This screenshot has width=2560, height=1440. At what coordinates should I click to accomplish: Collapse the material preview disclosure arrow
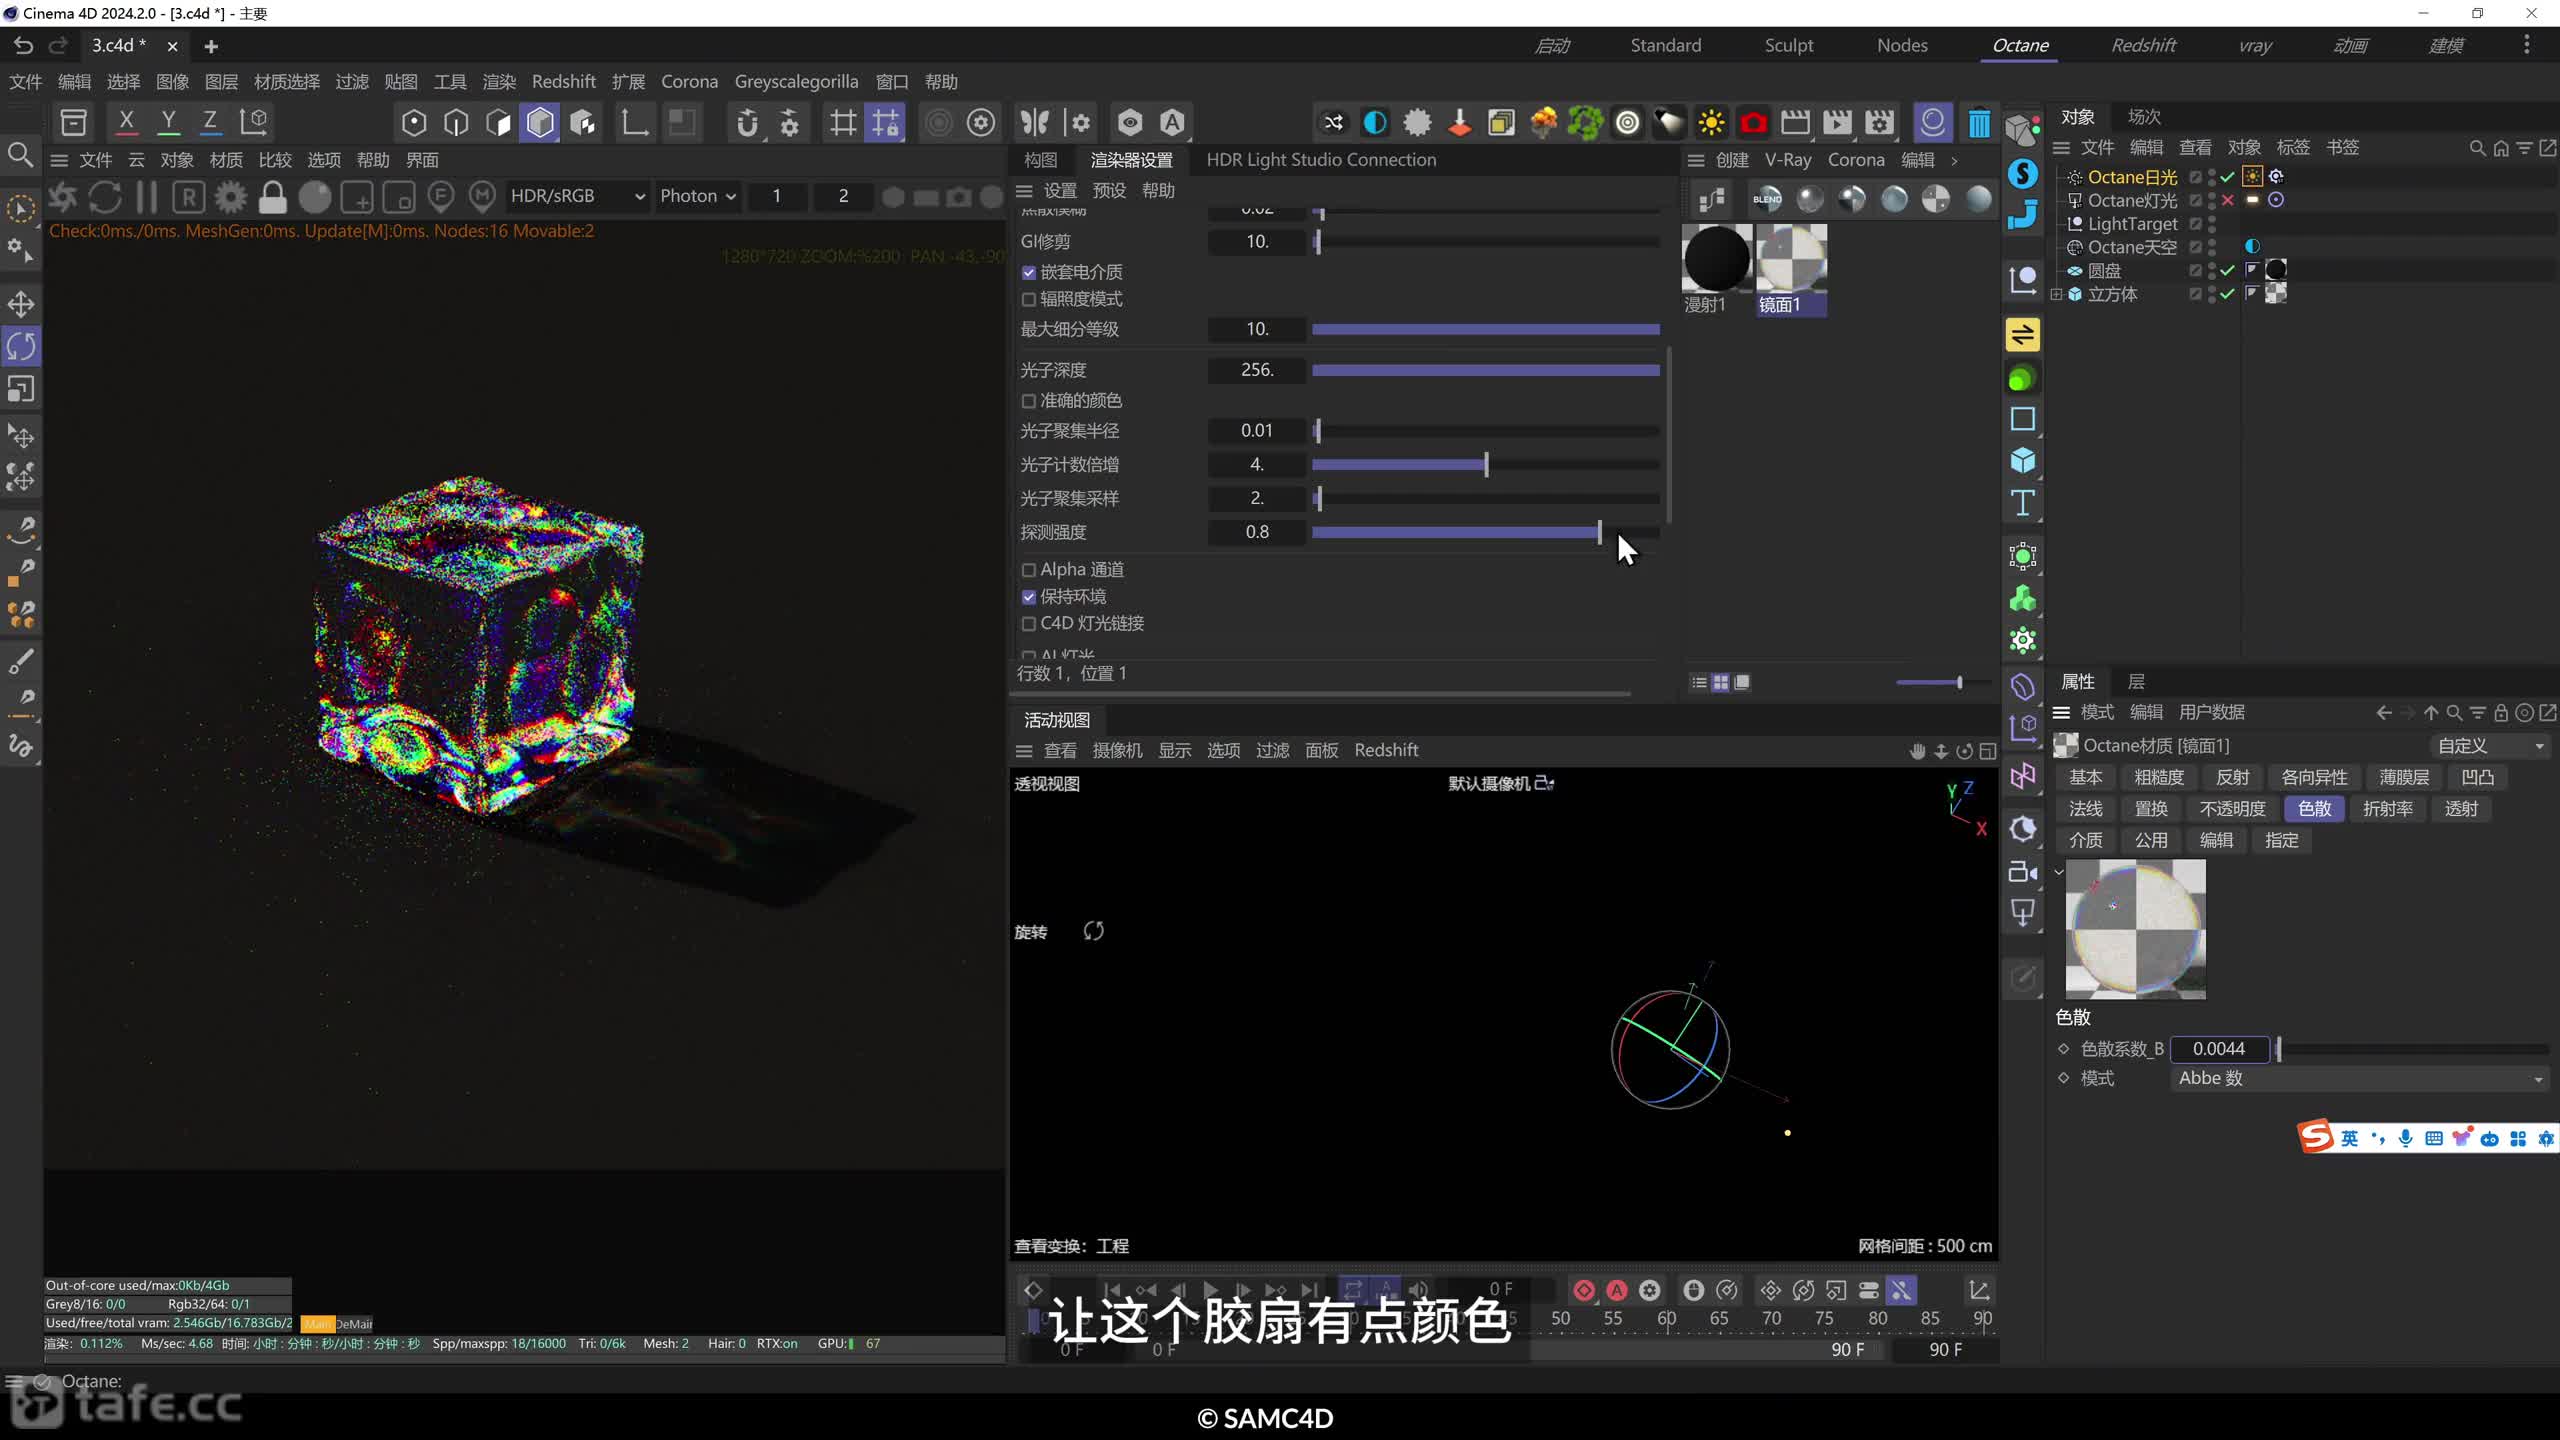point(2059,872)
